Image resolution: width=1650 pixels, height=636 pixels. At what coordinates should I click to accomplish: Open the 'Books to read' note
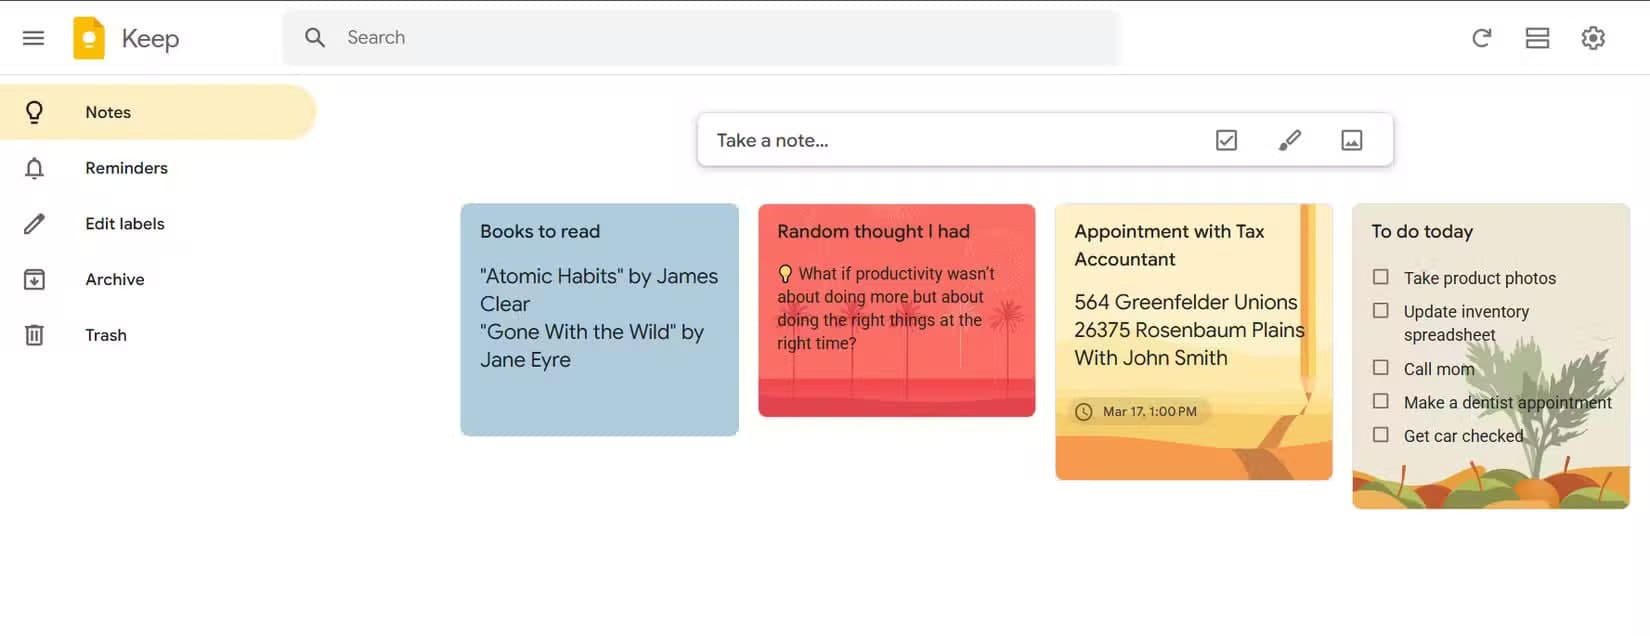pos(599,320)
